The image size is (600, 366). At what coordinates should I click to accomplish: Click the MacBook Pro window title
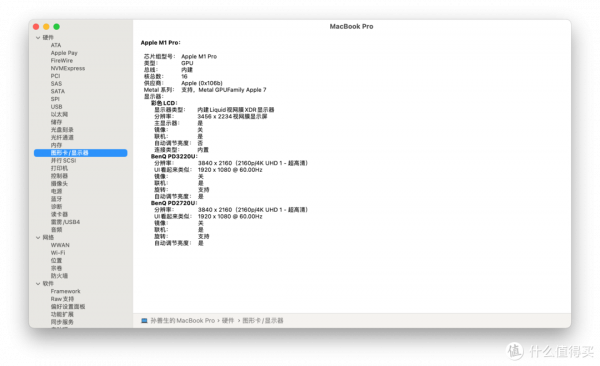coord(351,26)
